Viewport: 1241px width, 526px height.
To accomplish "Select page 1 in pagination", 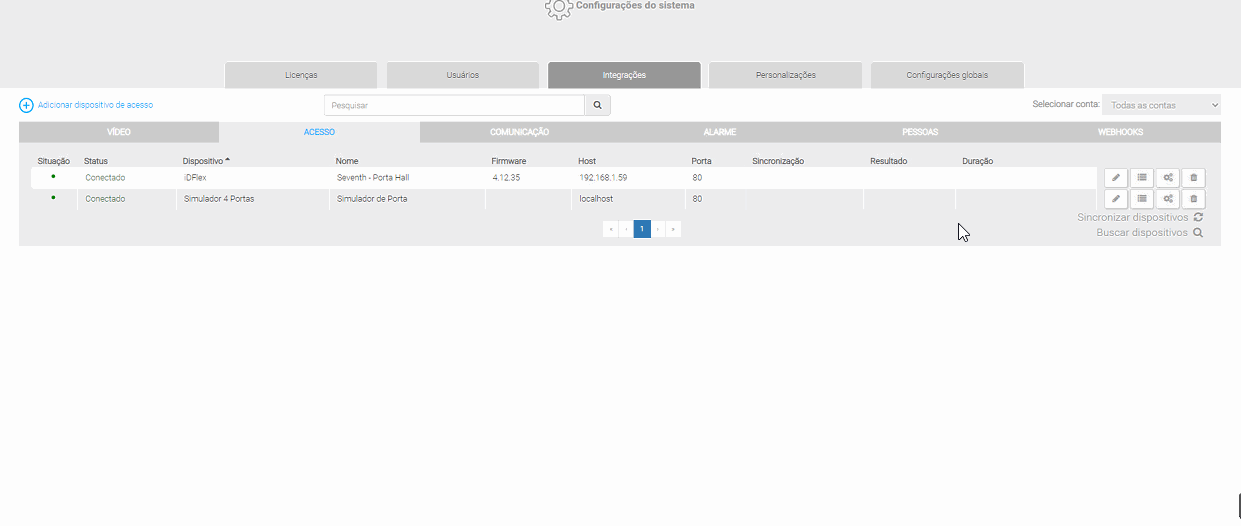I will (642, 229).
